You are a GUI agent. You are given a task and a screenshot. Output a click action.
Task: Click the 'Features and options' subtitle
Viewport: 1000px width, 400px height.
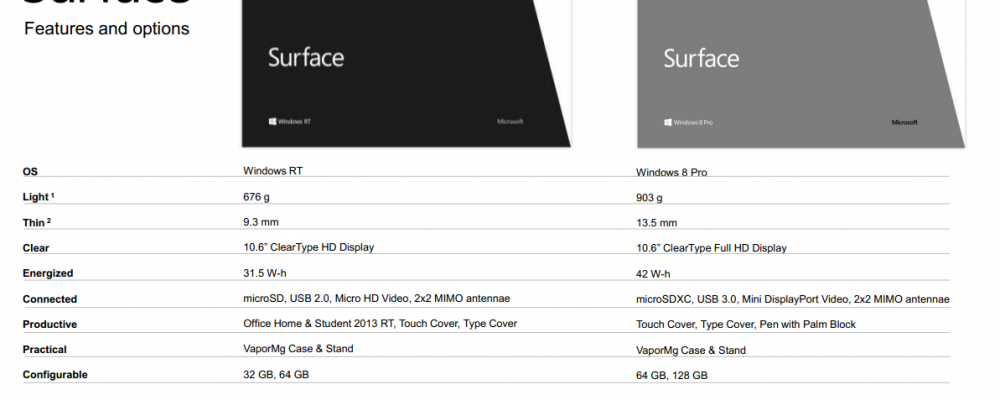(x=107, y=29)
